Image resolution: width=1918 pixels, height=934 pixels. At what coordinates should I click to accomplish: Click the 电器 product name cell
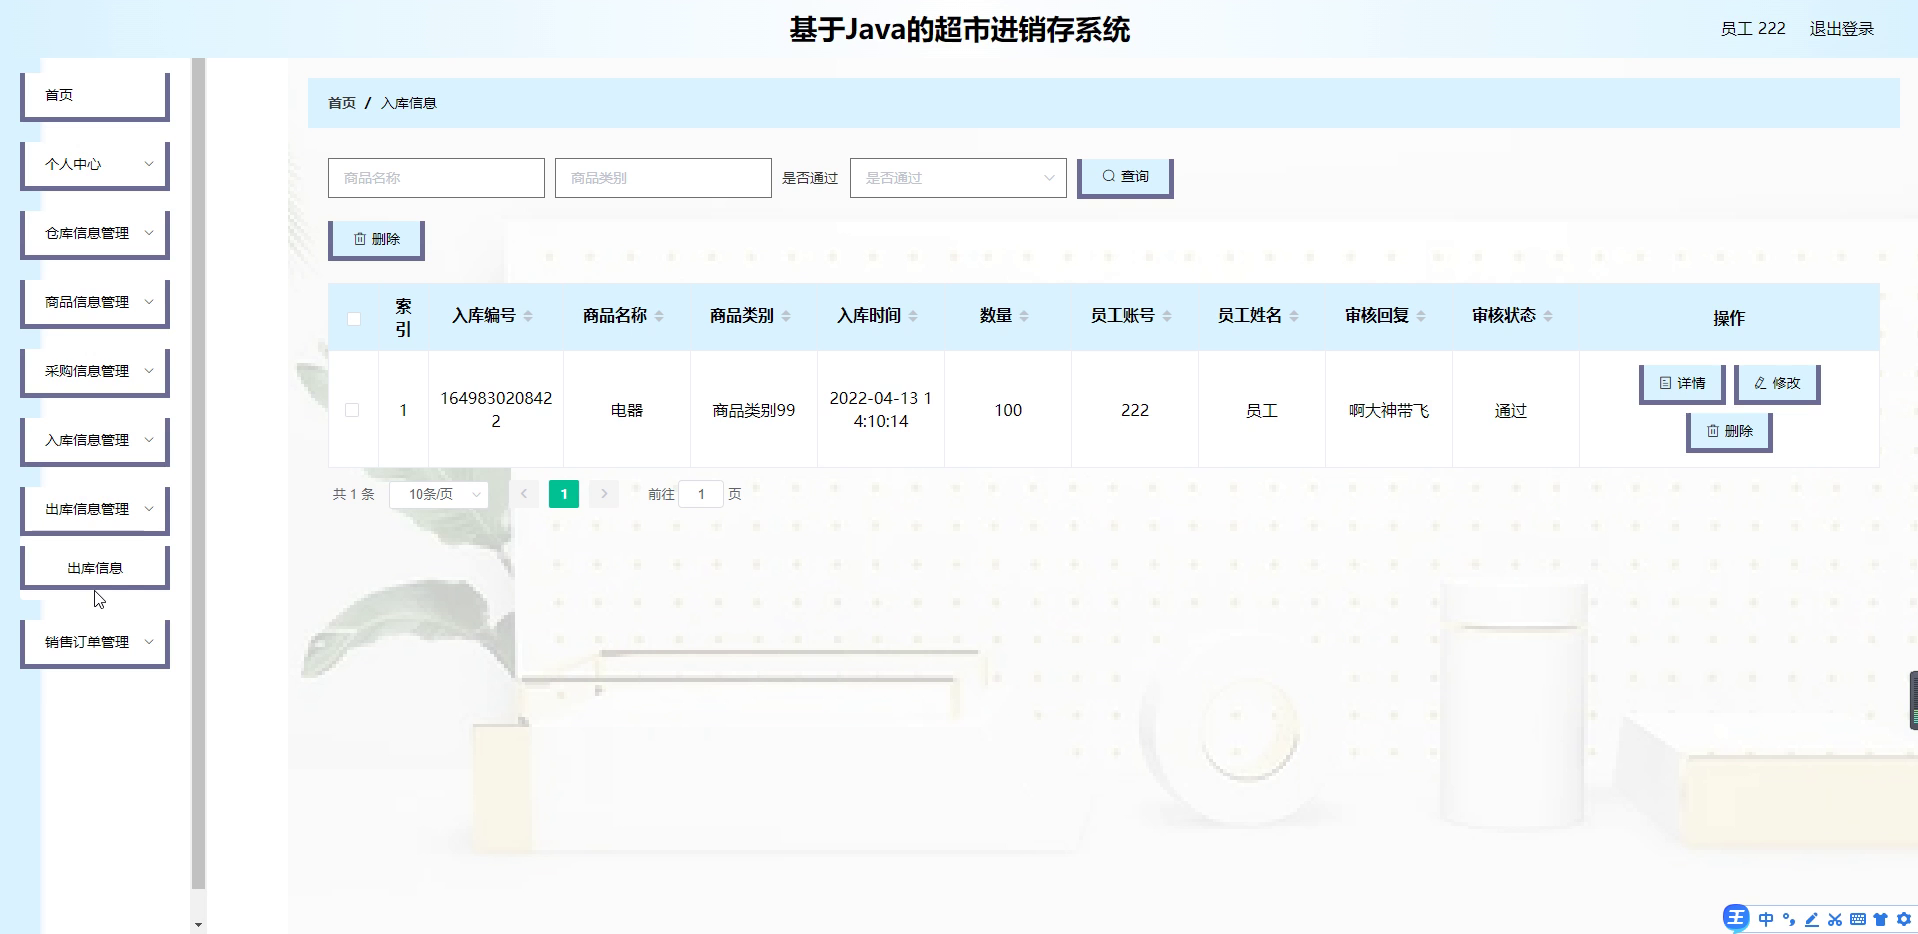627,410
